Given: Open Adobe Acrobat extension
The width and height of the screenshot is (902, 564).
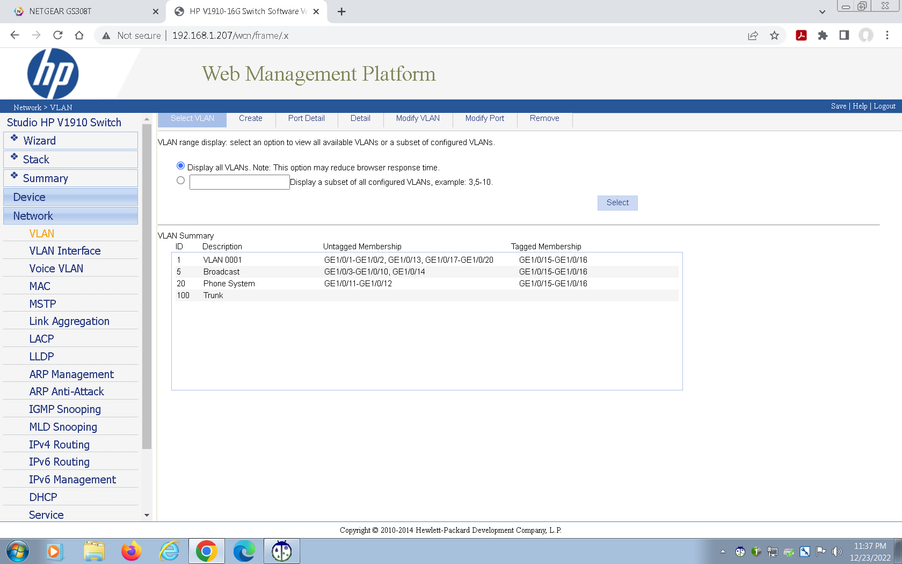Looking at the screenshot, I should 801,36.
